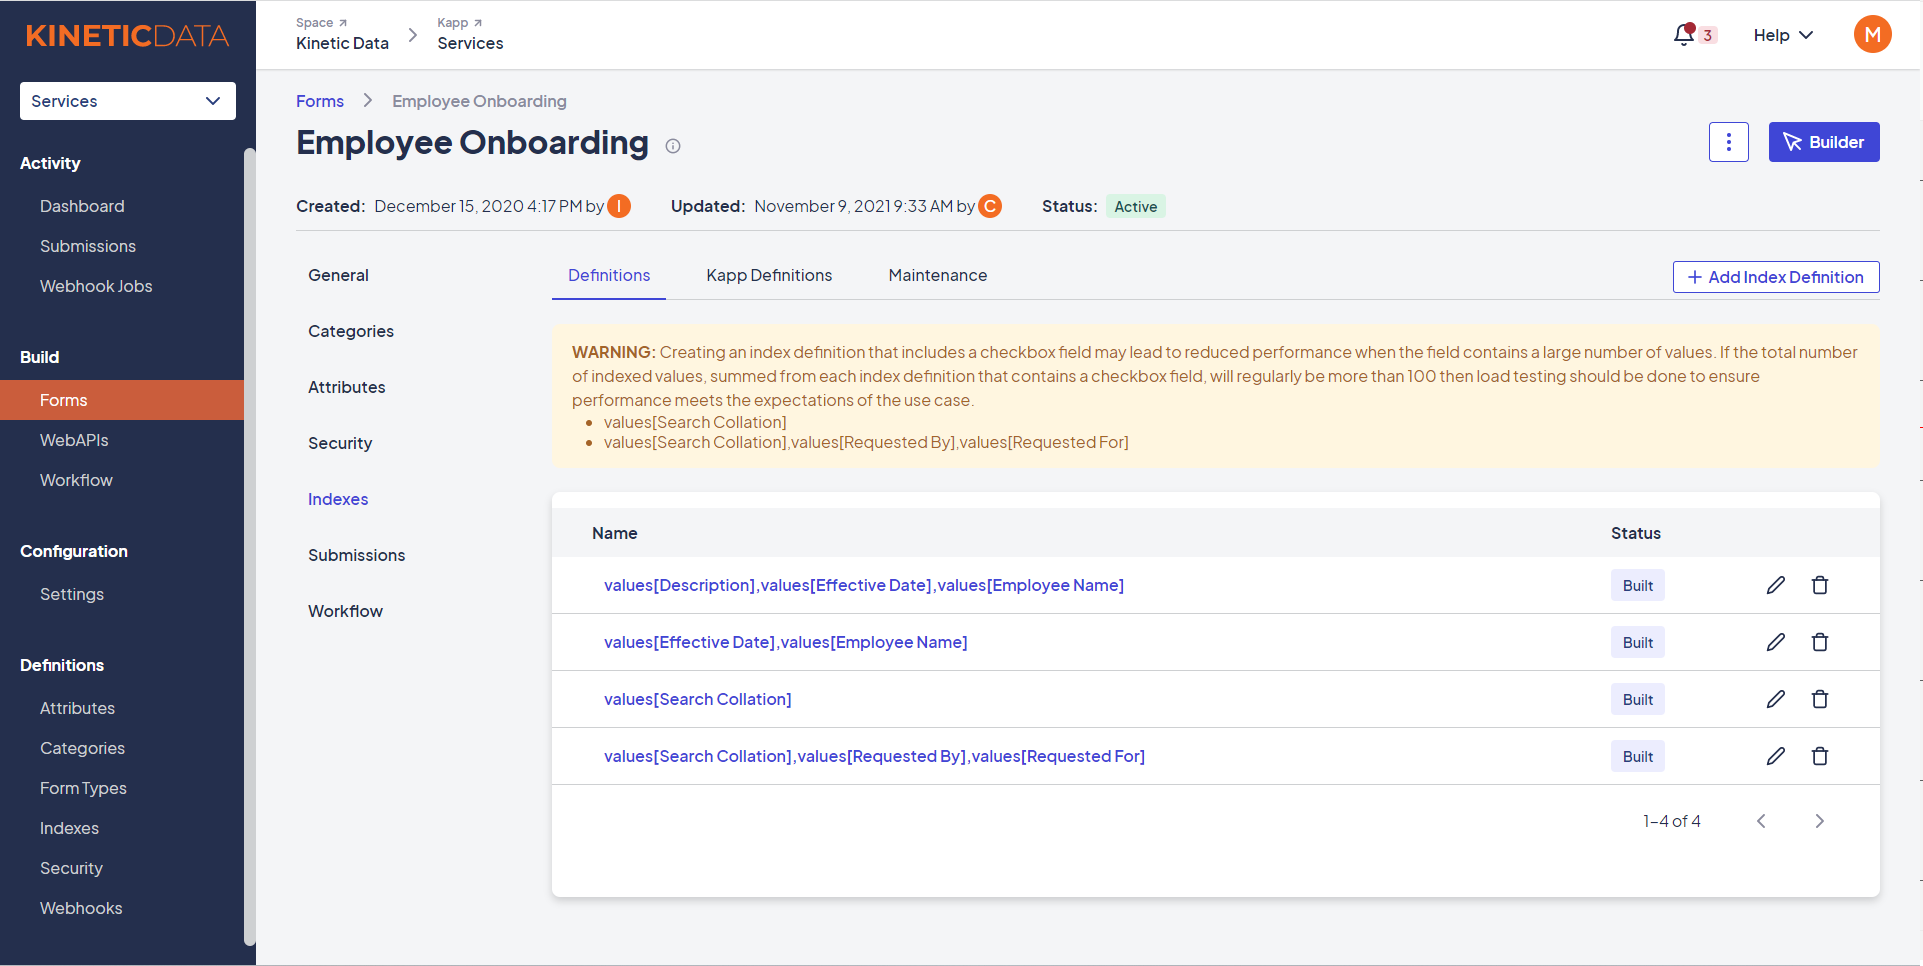This screenshot has width=1923, height=966.
Task: Open the notifications bell
Action: click(x=1685, y=35)
